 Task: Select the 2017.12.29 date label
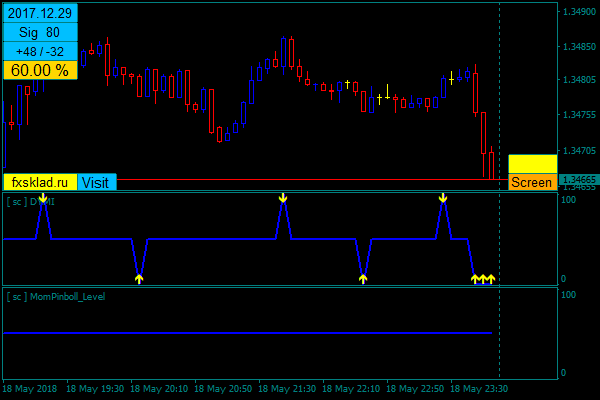(40, 13)
